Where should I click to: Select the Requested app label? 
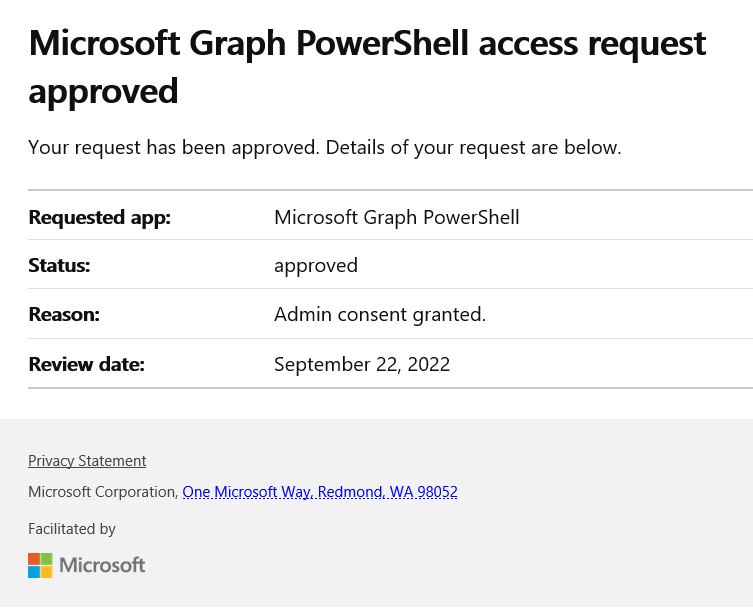100,217
